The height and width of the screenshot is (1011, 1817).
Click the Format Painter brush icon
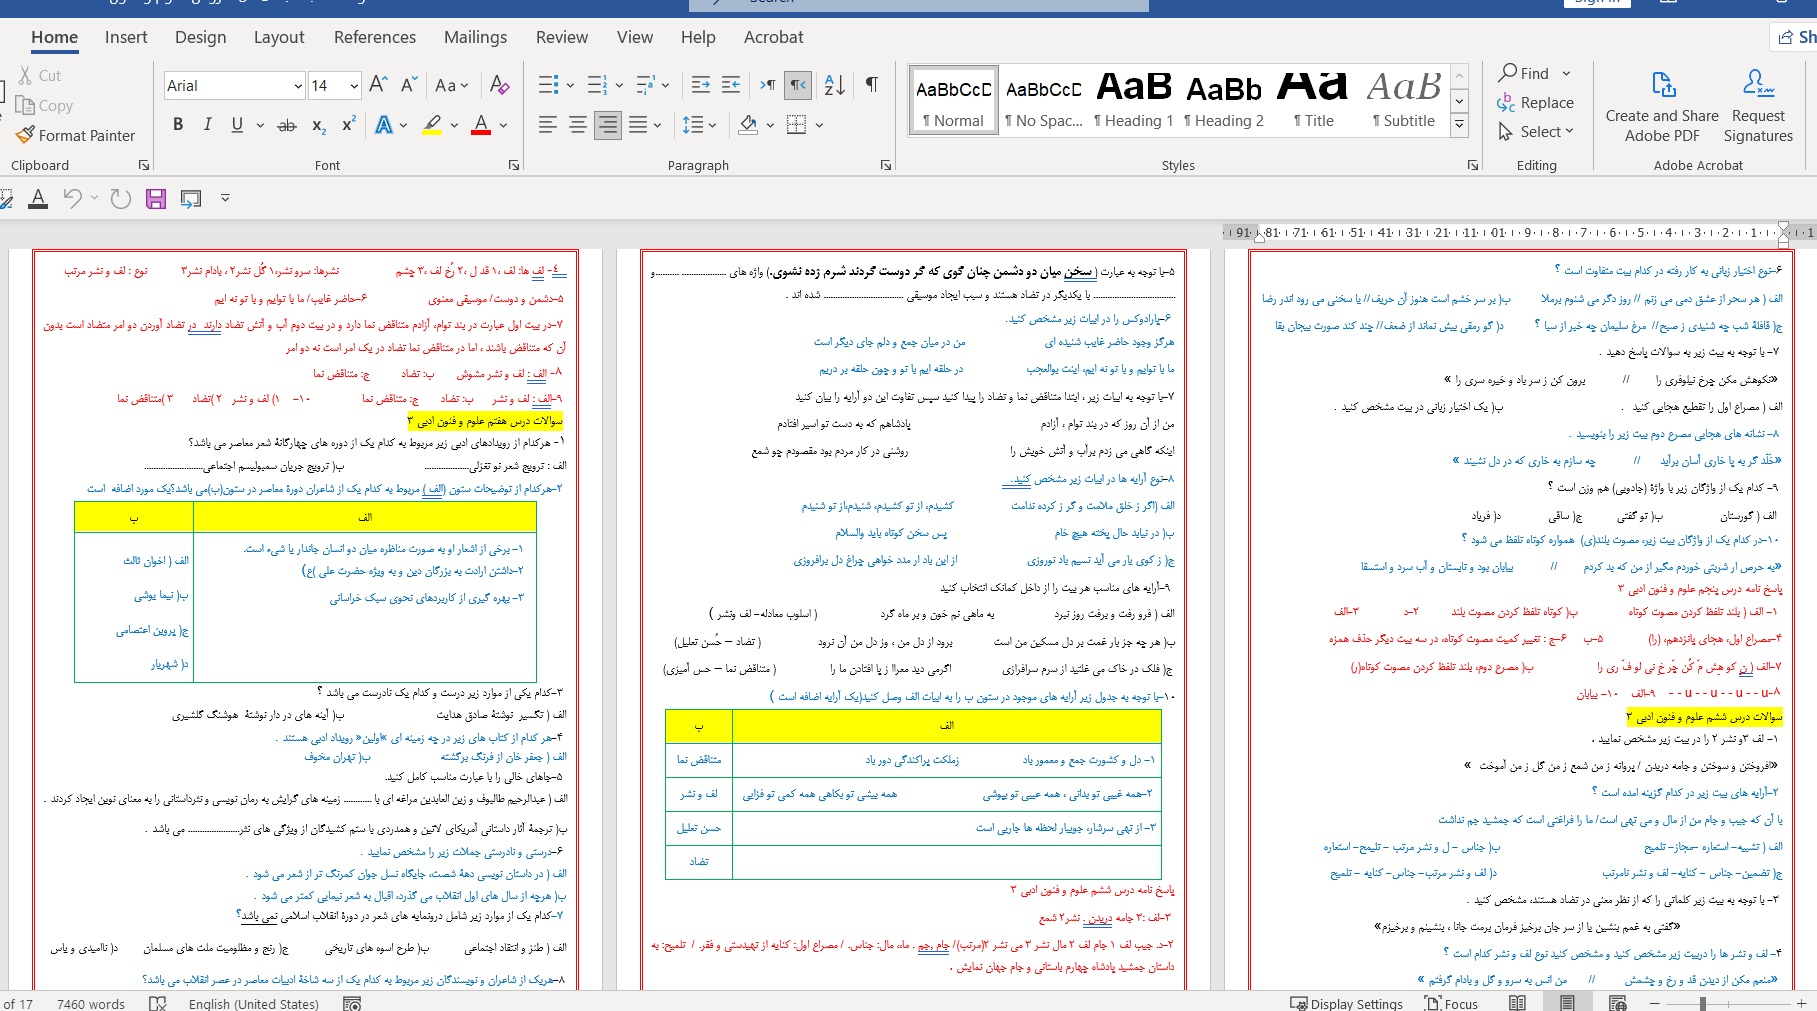pos(26,135)
